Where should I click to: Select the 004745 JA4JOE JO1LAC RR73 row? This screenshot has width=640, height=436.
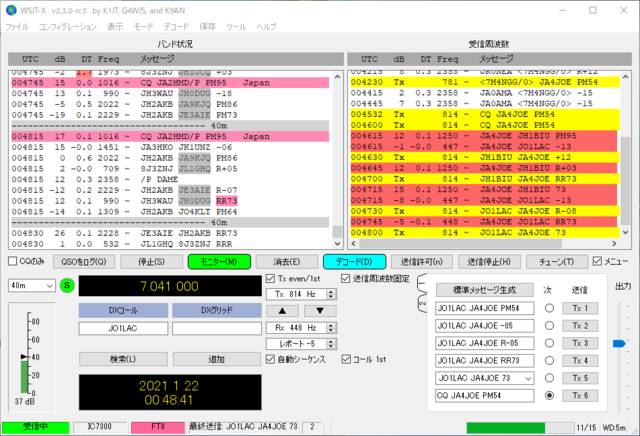484,222
